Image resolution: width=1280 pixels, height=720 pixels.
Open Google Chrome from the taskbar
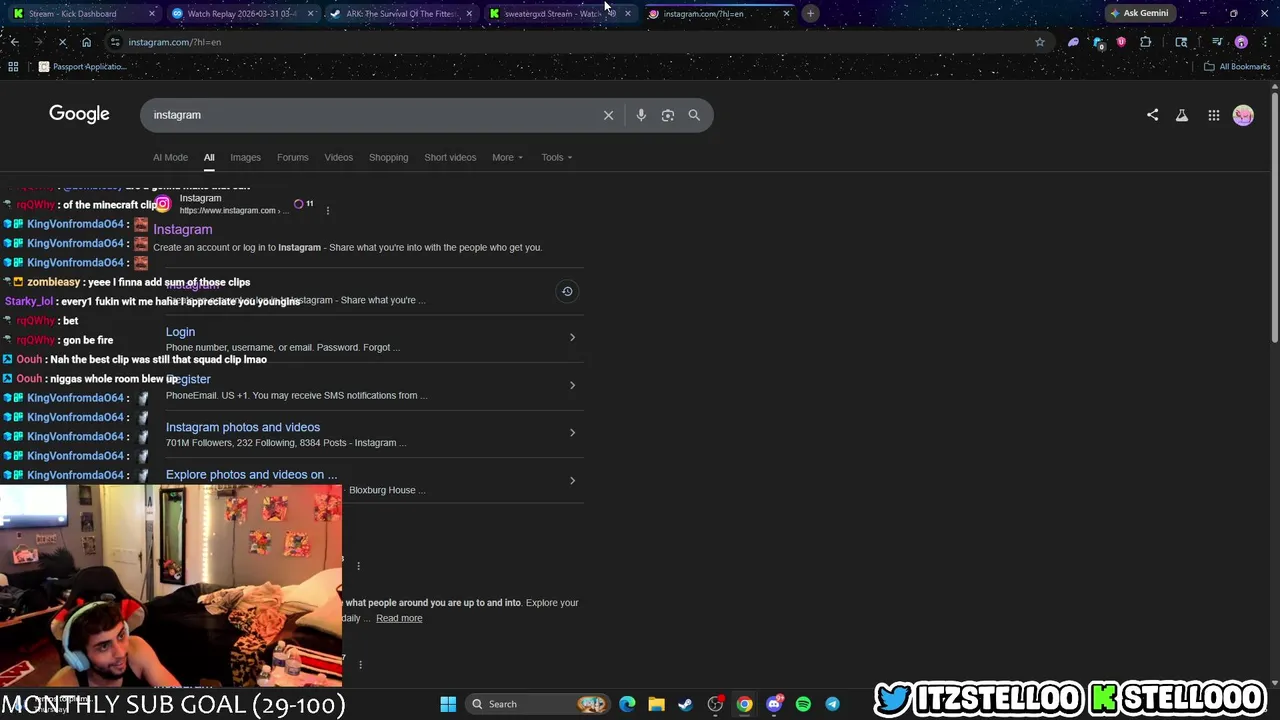(744, 704)
